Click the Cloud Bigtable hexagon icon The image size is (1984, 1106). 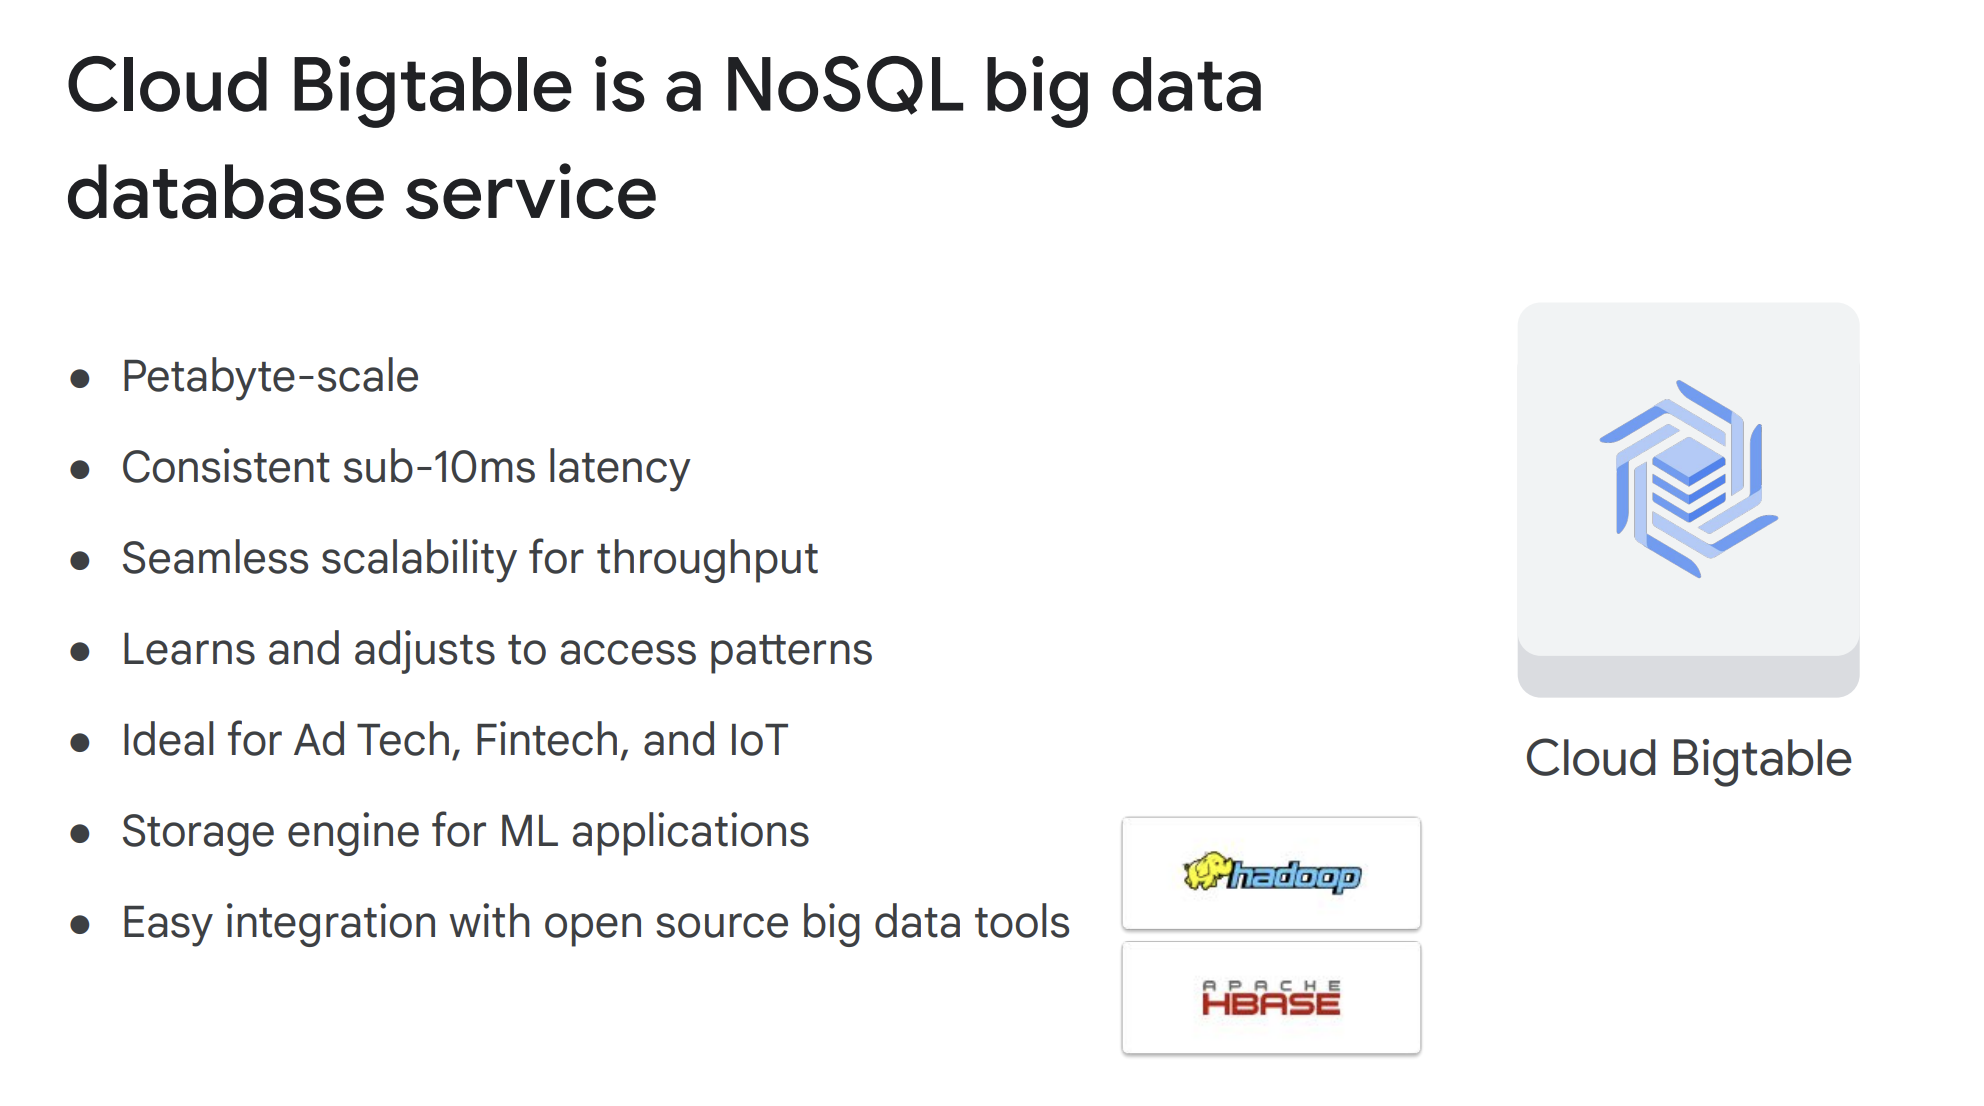point(1688,479)
